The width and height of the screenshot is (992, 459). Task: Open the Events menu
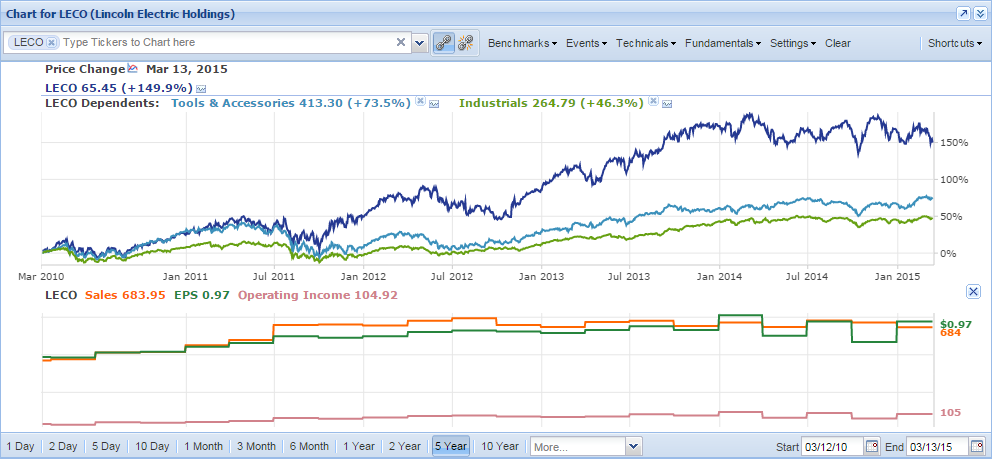(586, 43)
